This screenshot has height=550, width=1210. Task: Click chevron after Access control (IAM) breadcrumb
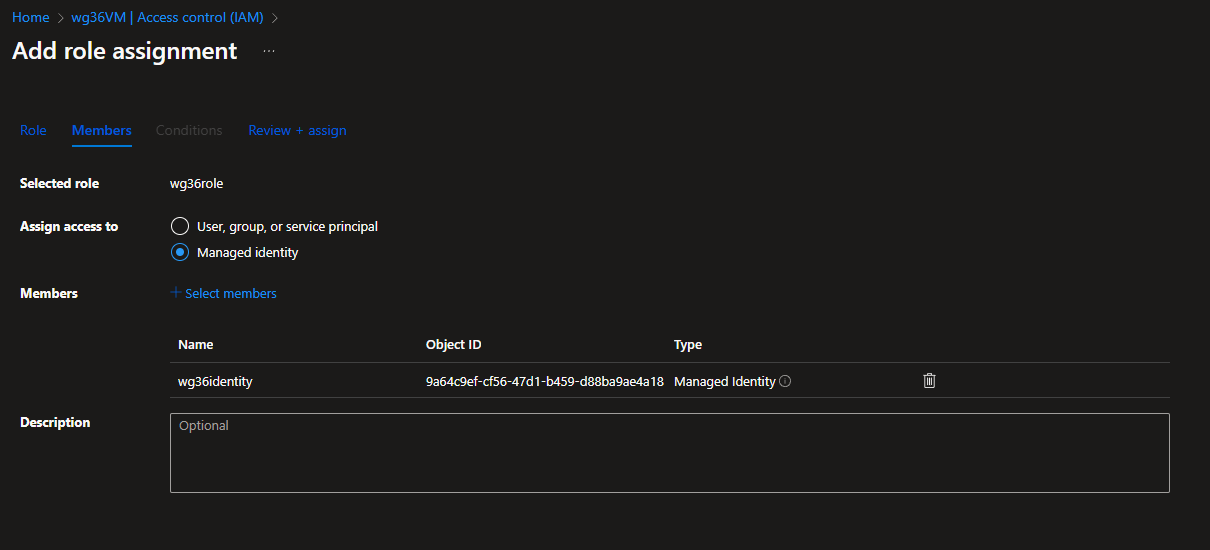pos(275,18)
